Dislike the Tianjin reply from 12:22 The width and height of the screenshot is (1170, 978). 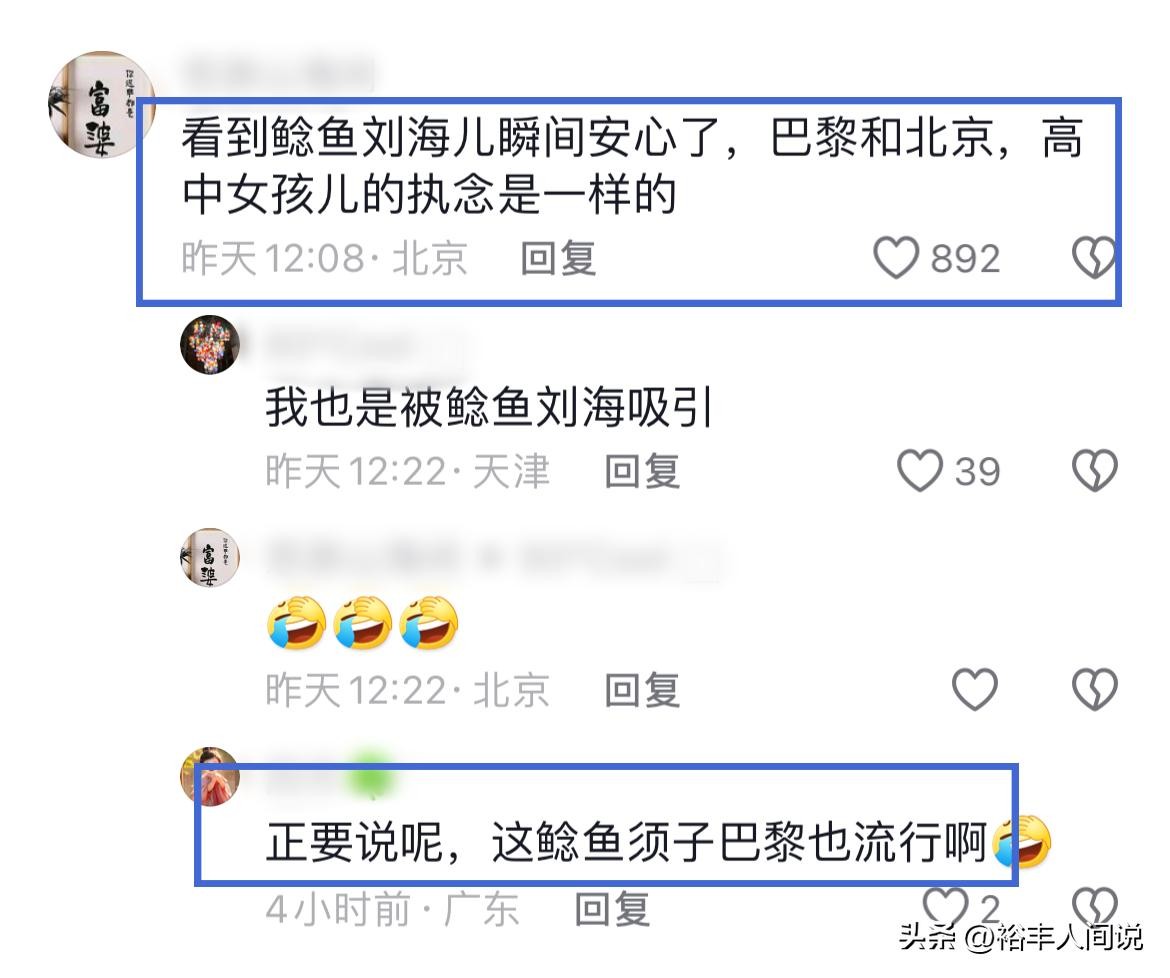[x=1094, y=471]
